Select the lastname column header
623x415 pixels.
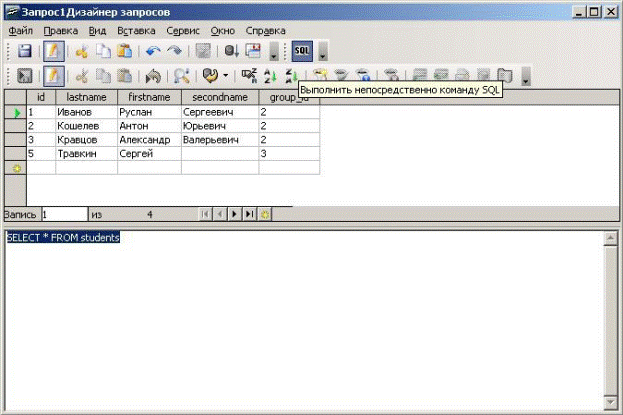[x=87, y=97]
